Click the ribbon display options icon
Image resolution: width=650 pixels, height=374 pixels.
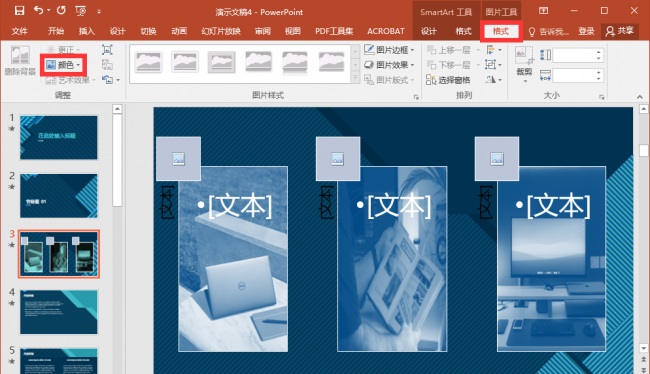pyautogui.click(x=543, y=11)
